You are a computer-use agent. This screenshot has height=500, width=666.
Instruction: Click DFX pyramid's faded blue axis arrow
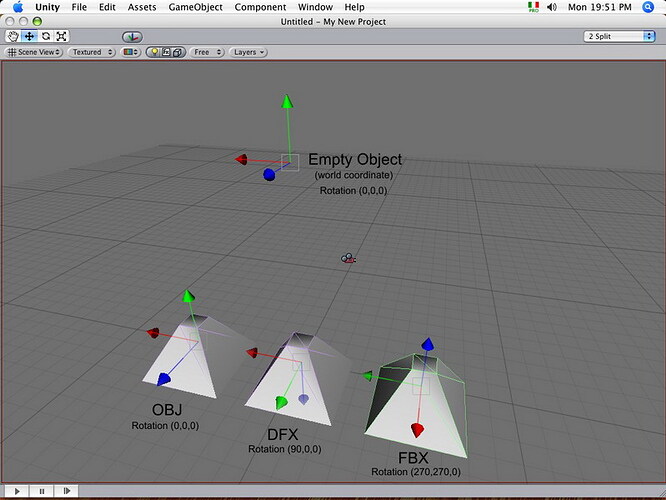pyautogui.click(x=303, y=399)
